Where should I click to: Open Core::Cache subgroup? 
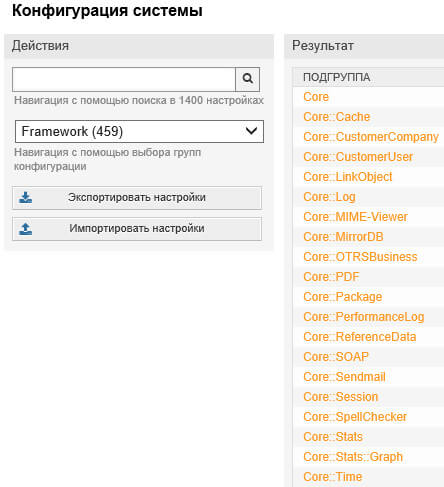(x=337, y=117)
